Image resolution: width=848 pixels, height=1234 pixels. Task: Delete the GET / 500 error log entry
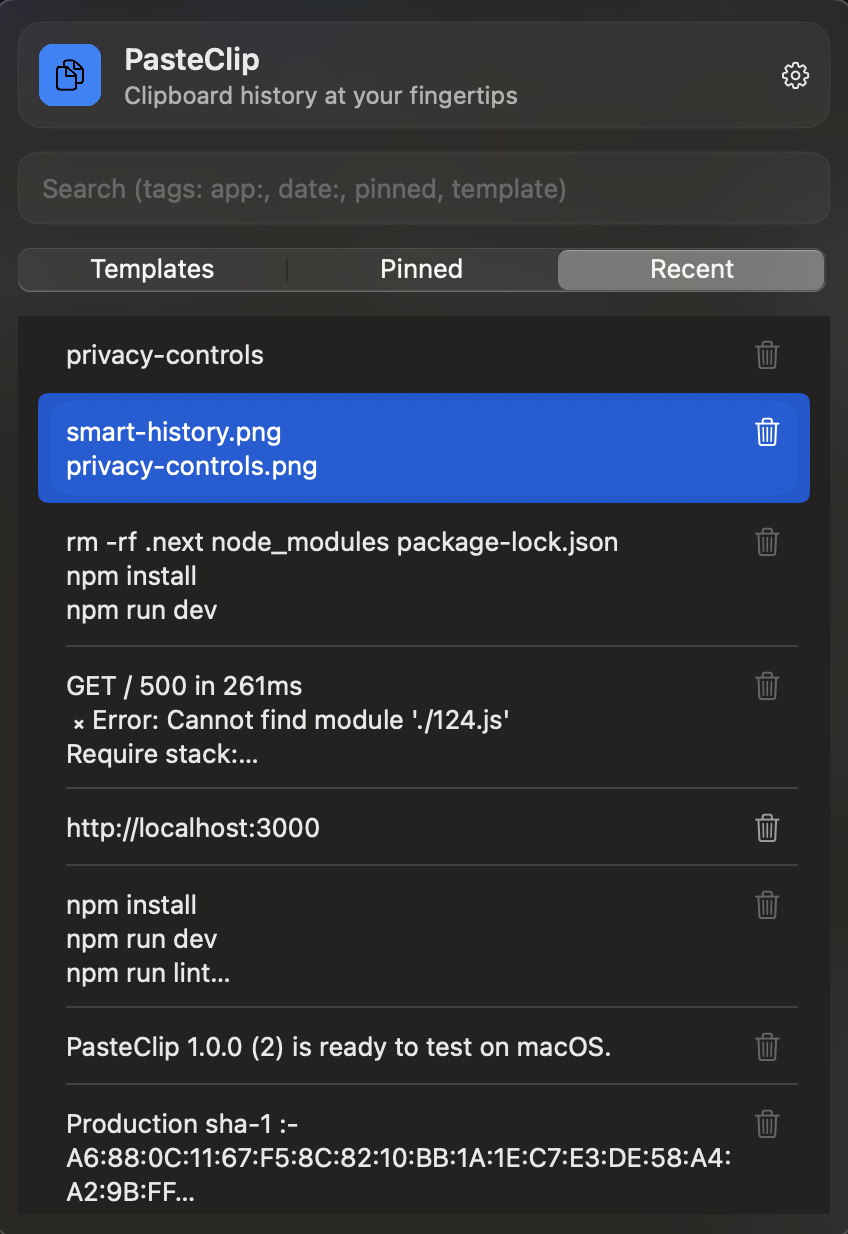766,686
